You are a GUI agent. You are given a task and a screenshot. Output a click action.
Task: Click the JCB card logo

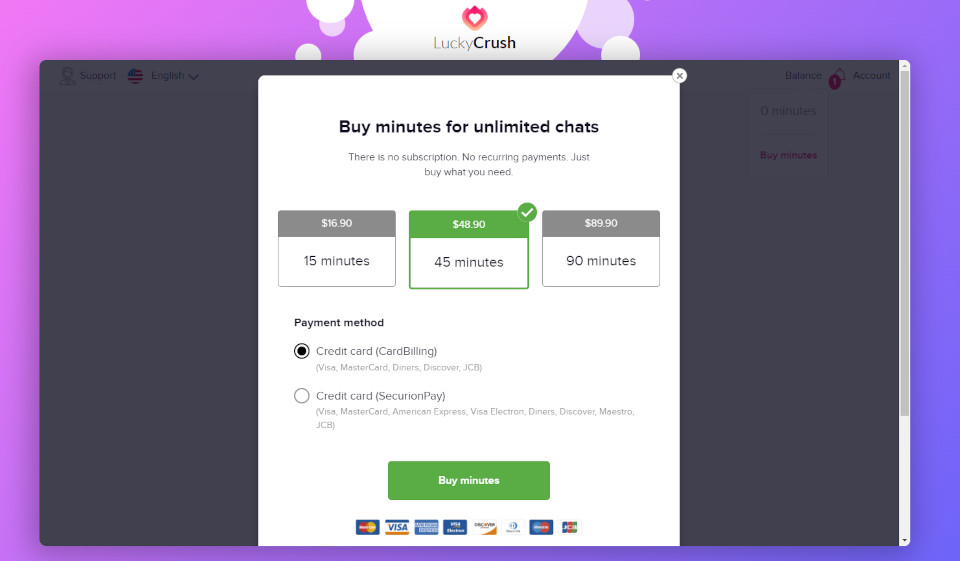570,526
